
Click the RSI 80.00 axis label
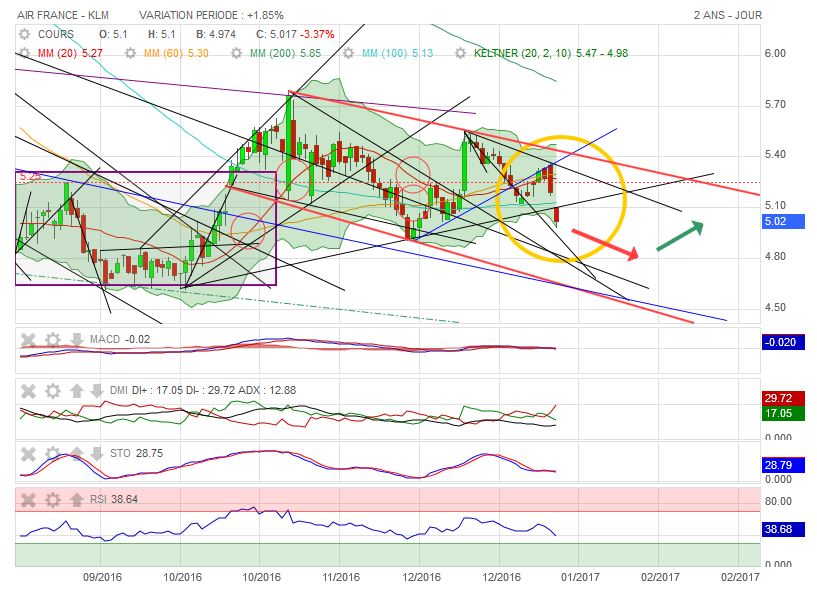pyautogui.click(x=778, y=501)
